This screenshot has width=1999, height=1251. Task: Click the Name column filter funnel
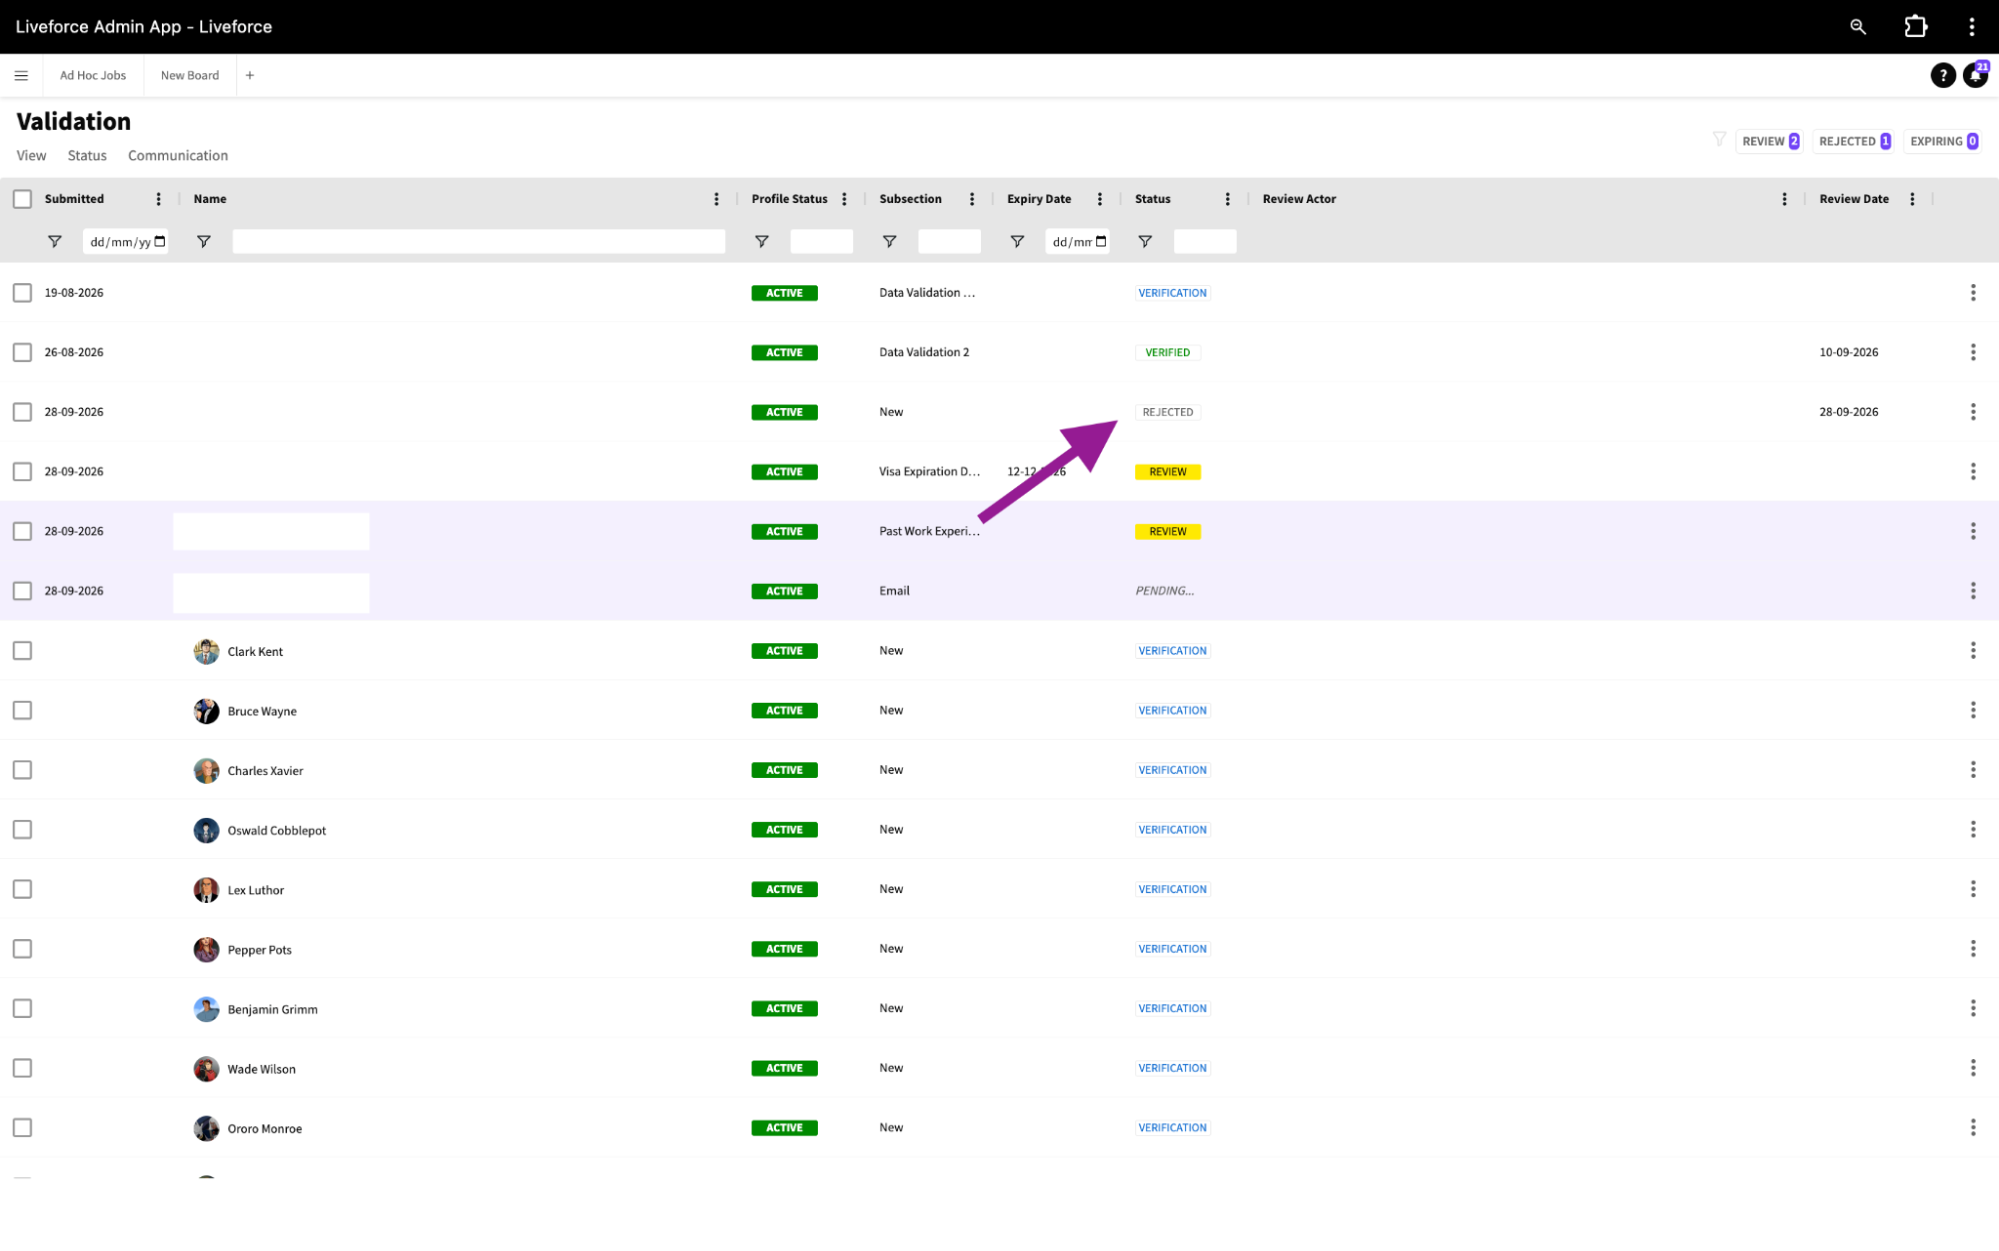(204, 242)
